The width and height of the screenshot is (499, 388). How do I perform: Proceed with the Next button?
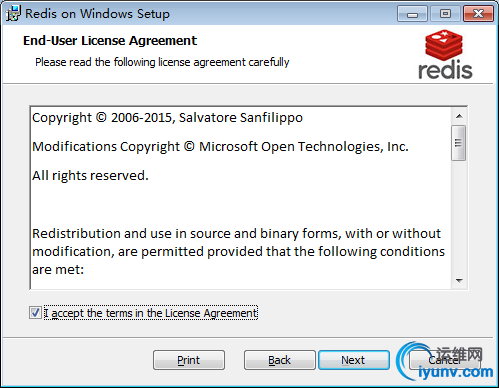pos(354,360)
